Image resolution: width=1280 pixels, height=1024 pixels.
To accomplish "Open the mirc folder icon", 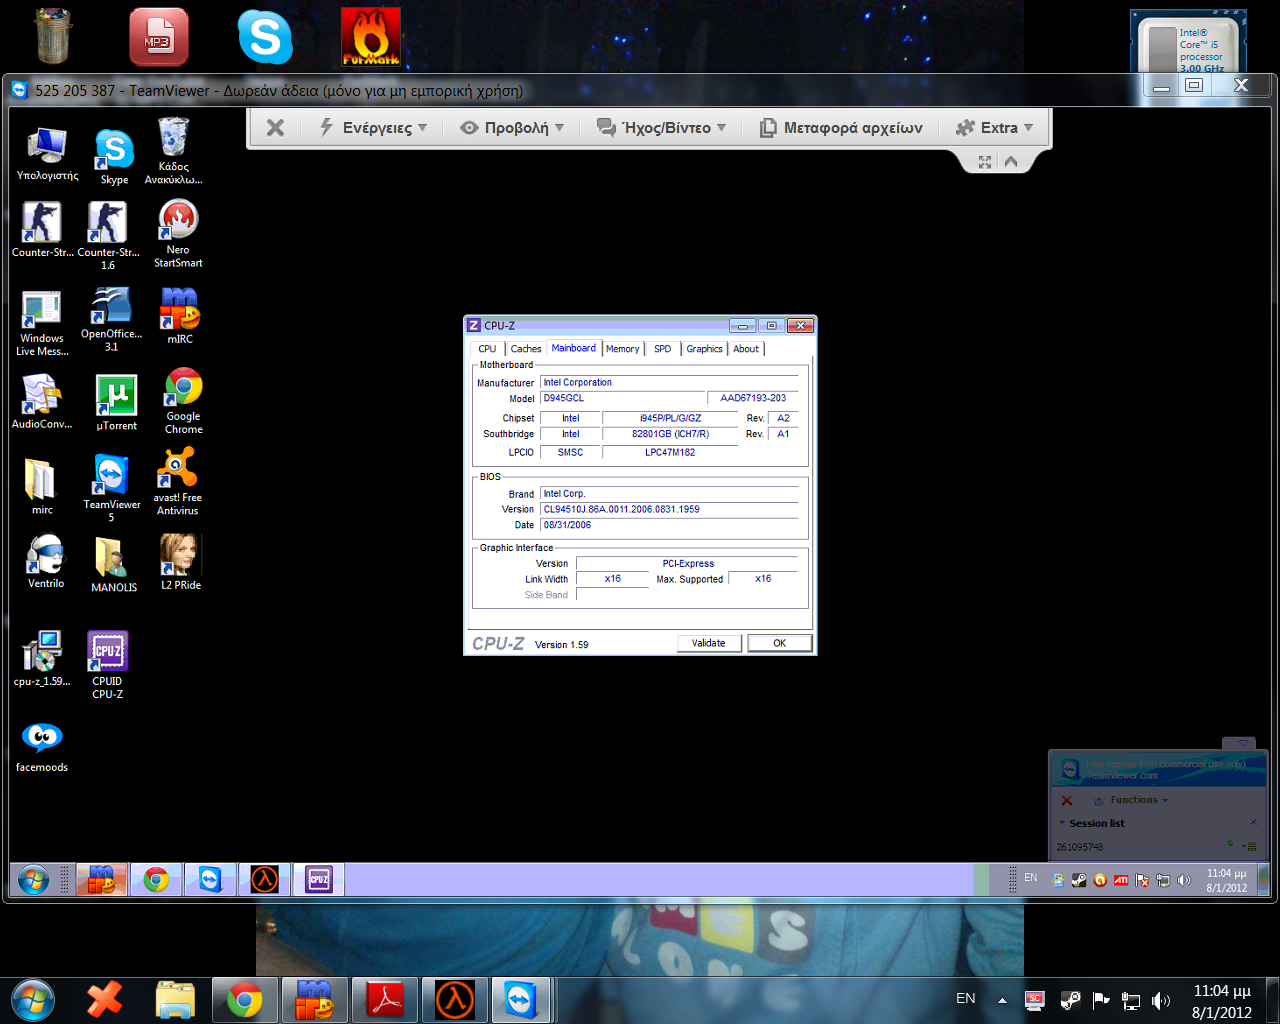I will click(x=42, y=486).
